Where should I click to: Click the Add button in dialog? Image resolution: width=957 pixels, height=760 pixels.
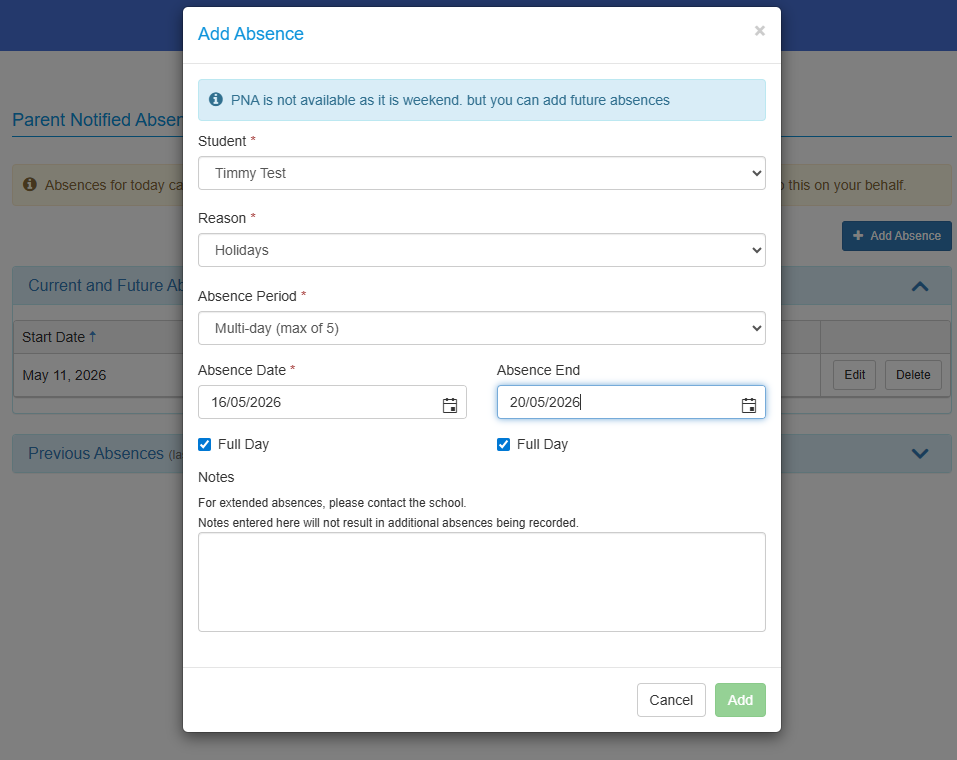(x=740, y=700)
